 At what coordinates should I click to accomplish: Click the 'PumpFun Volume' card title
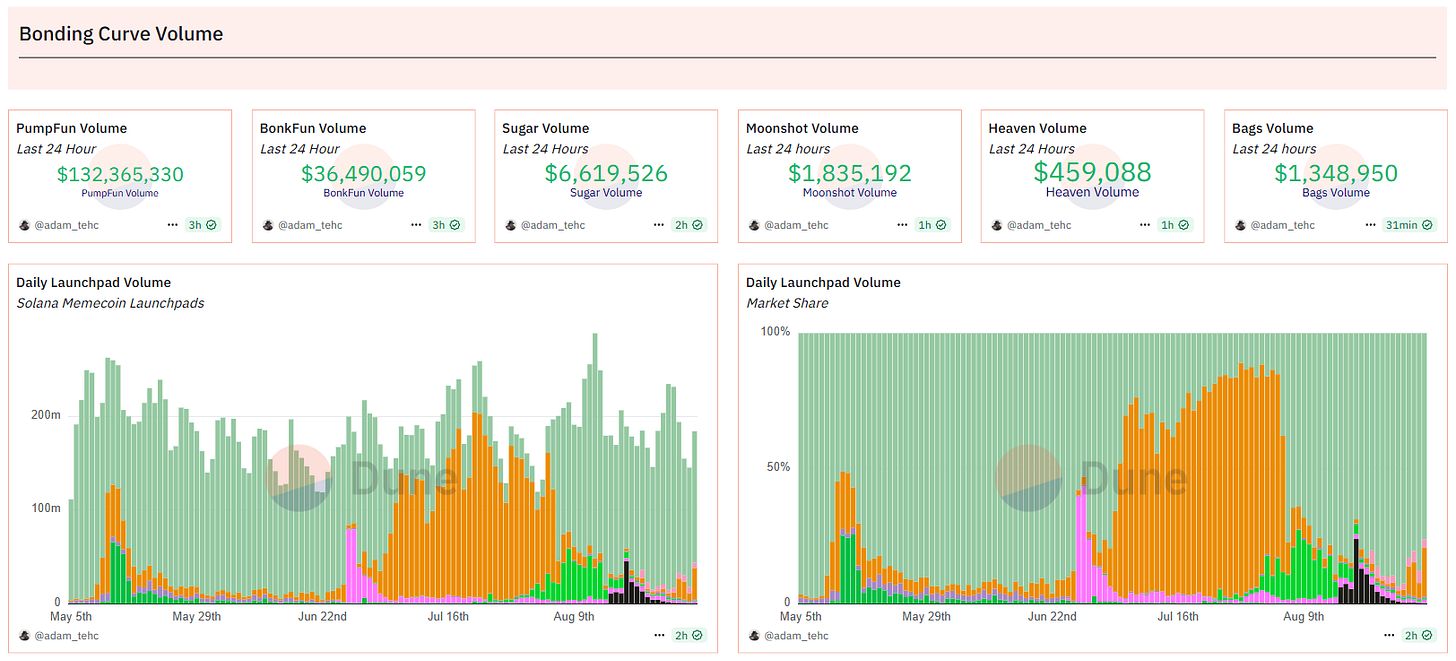72,128
